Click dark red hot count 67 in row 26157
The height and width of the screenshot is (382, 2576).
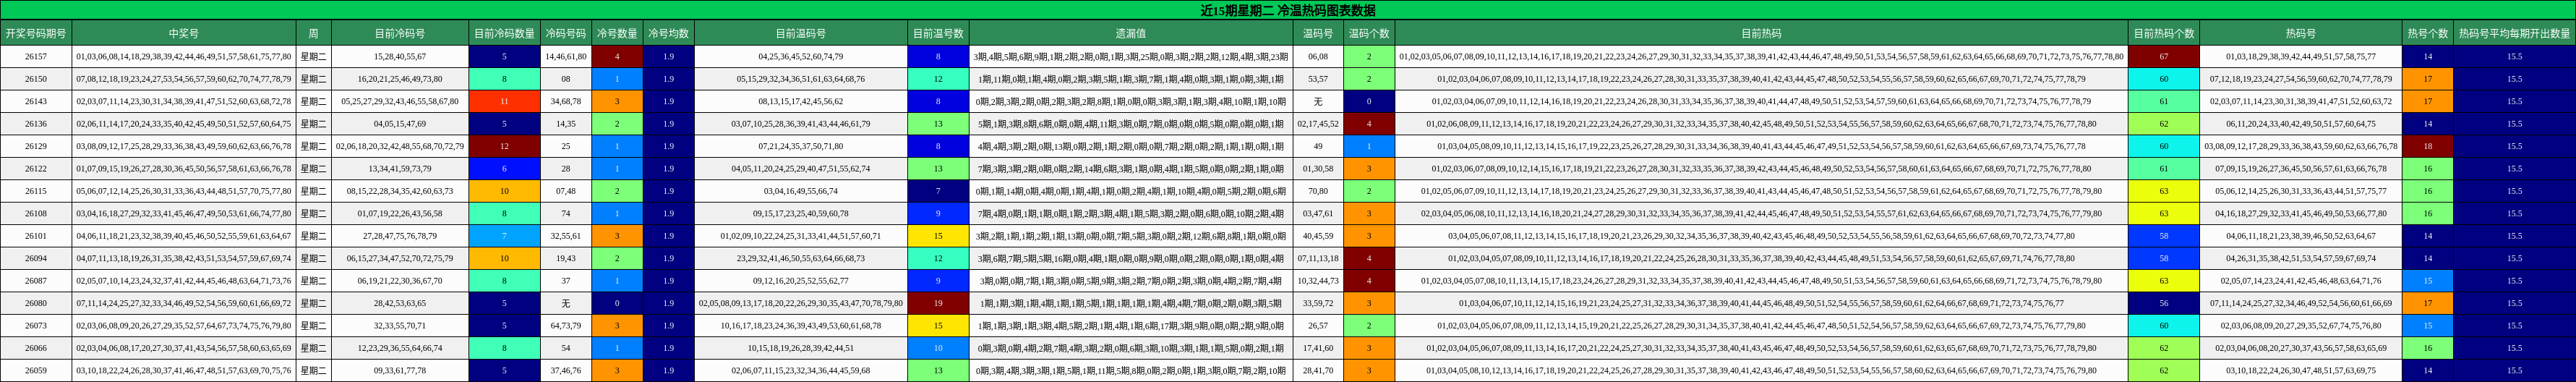(x=2163, y=57)
